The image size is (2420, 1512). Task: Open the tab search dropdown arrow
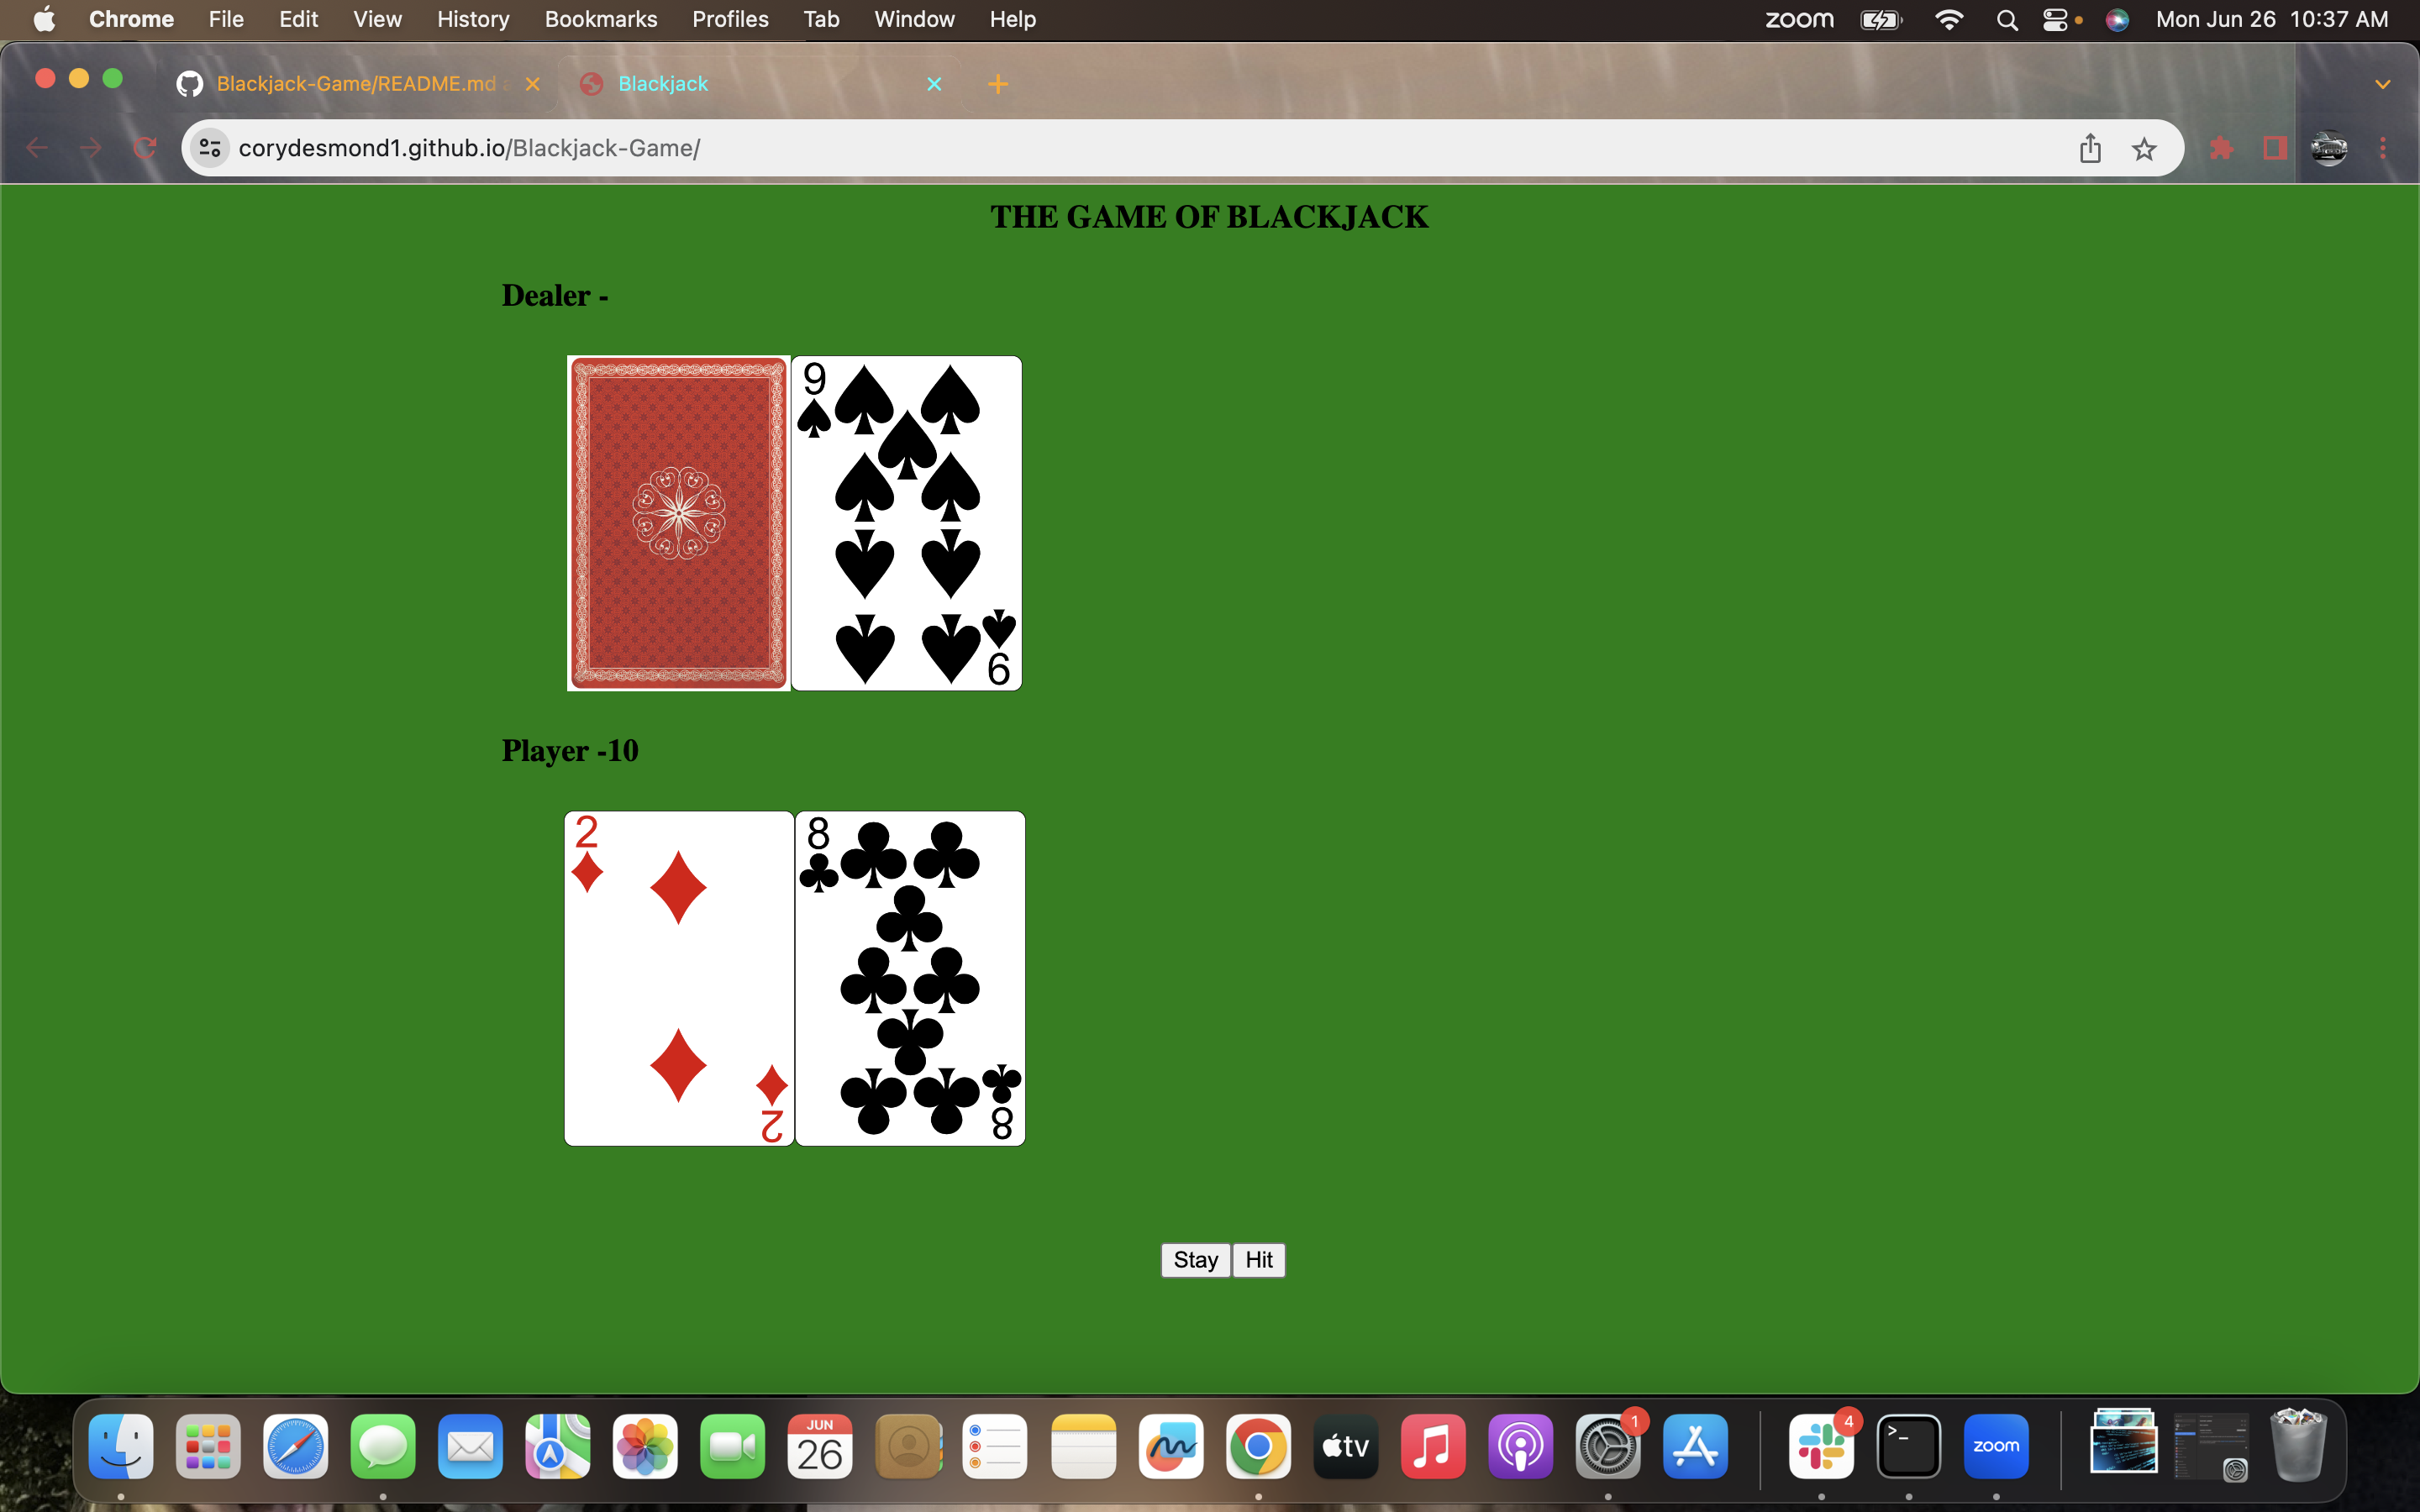pyautogui.click(x=2383, y=84)
